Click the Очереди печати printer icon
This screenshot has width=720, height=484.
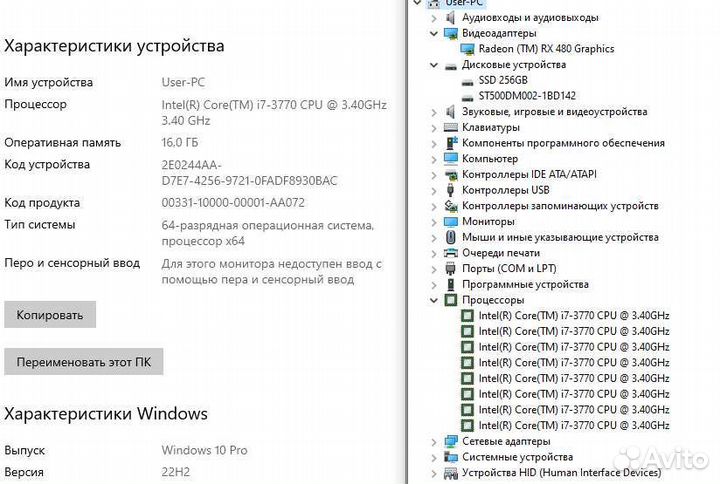point(451,253)
